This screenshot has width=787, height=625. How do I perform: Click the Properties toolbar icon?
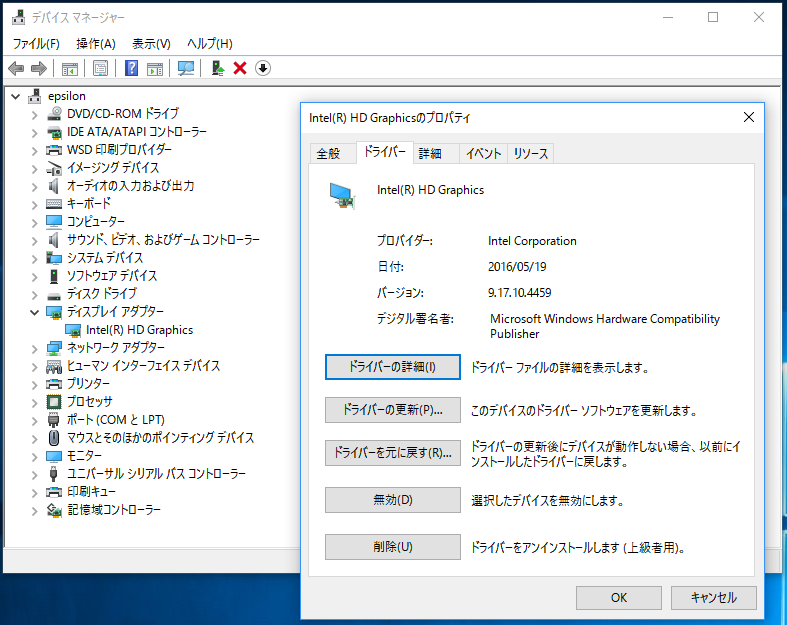(x=100, y=68)
